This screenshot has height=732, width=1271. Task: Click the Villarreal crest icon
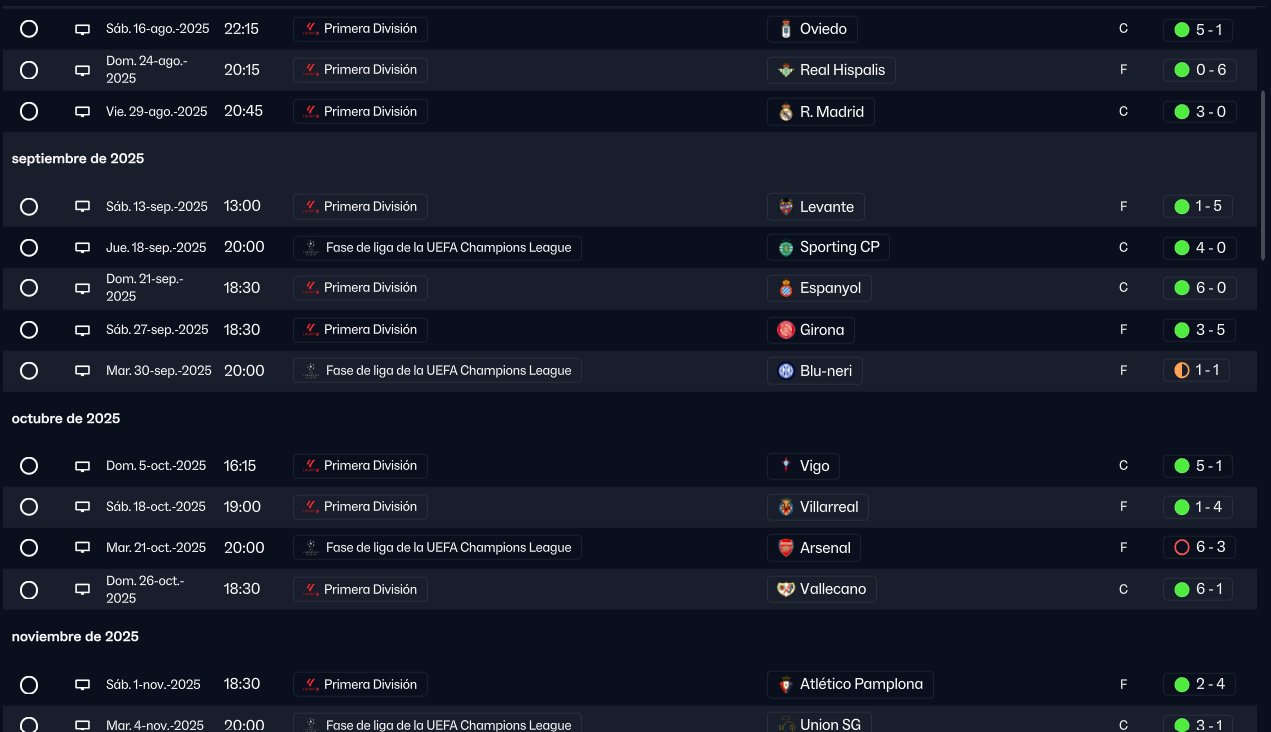(786, 507)
